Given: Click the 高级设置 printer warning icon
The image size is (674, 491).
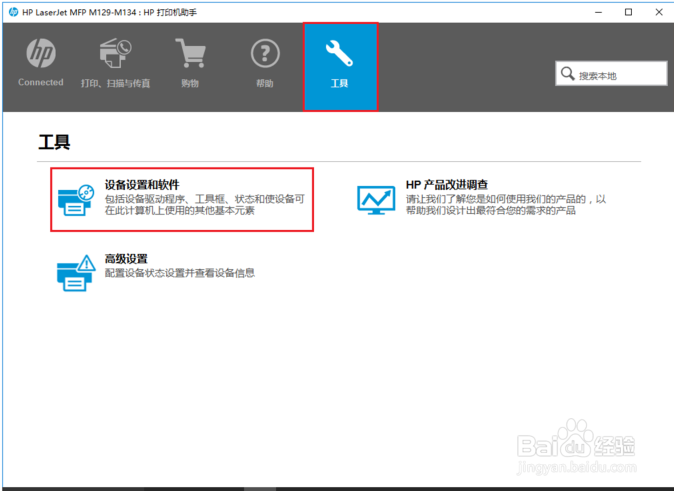Looking at the screenshot, I should tap(76, 273).
